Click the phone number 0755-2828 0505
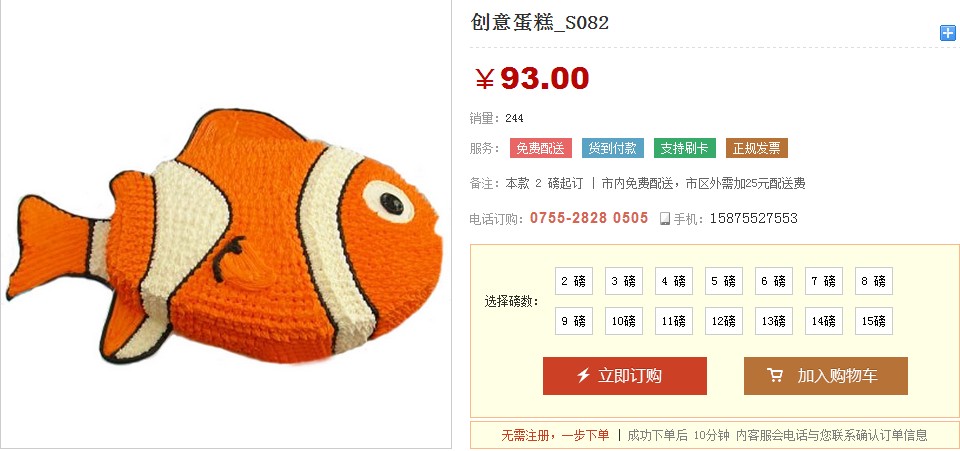Viewport: 960px width, 451px height. point(589,218)
